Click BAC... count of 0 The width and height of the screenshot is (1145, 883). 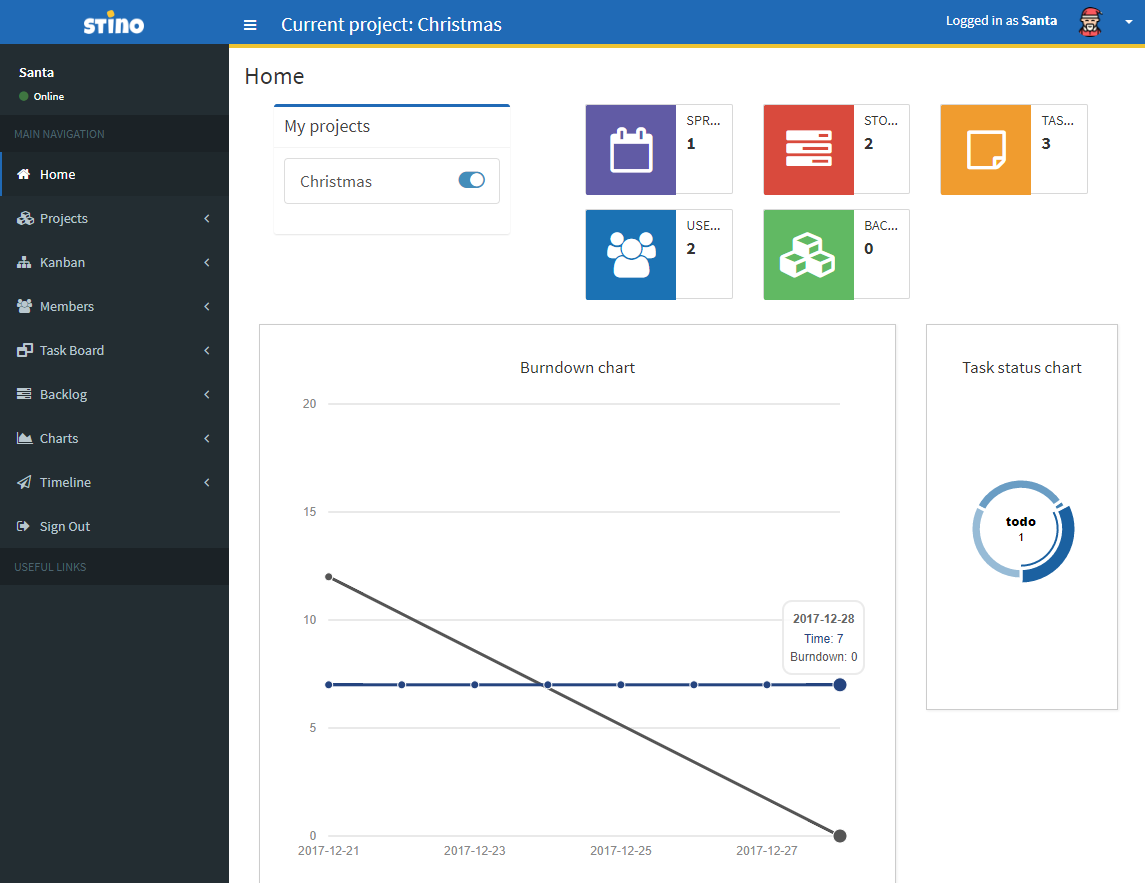coord(868,249)
